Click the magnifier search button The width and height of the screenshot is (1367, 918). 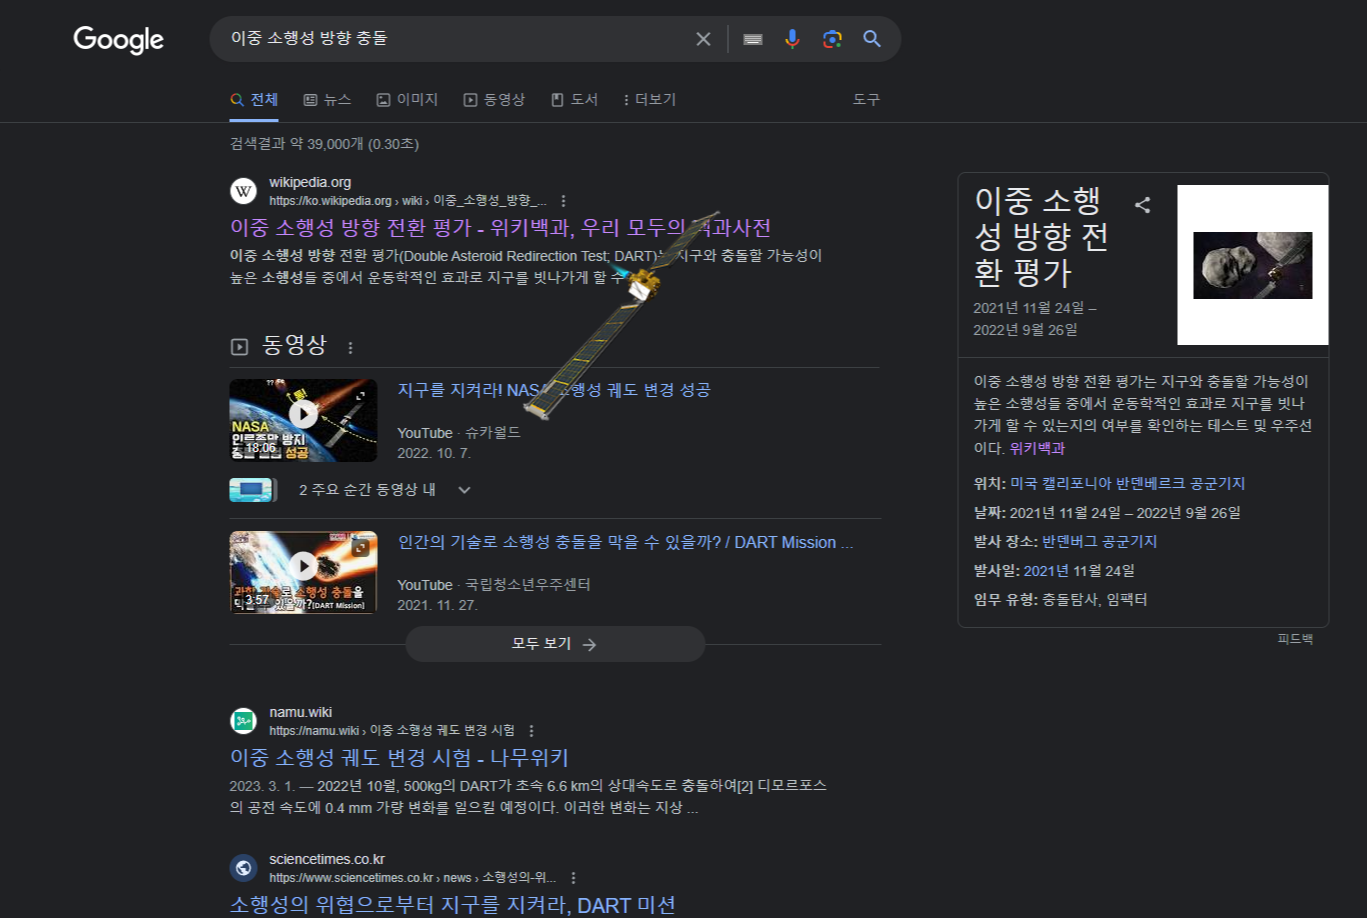coord(872,39)
